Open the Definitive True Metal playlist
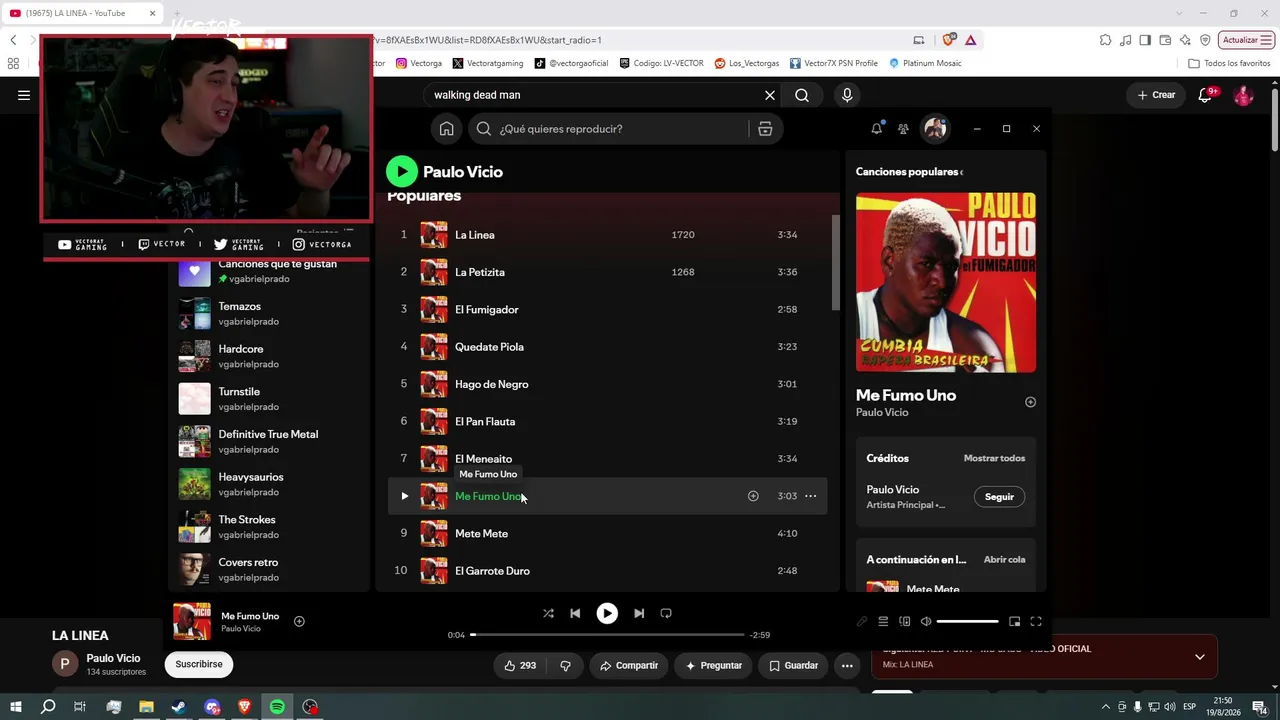The height and width of the screenshot is (720, 1280). click(x=270, y=441)
